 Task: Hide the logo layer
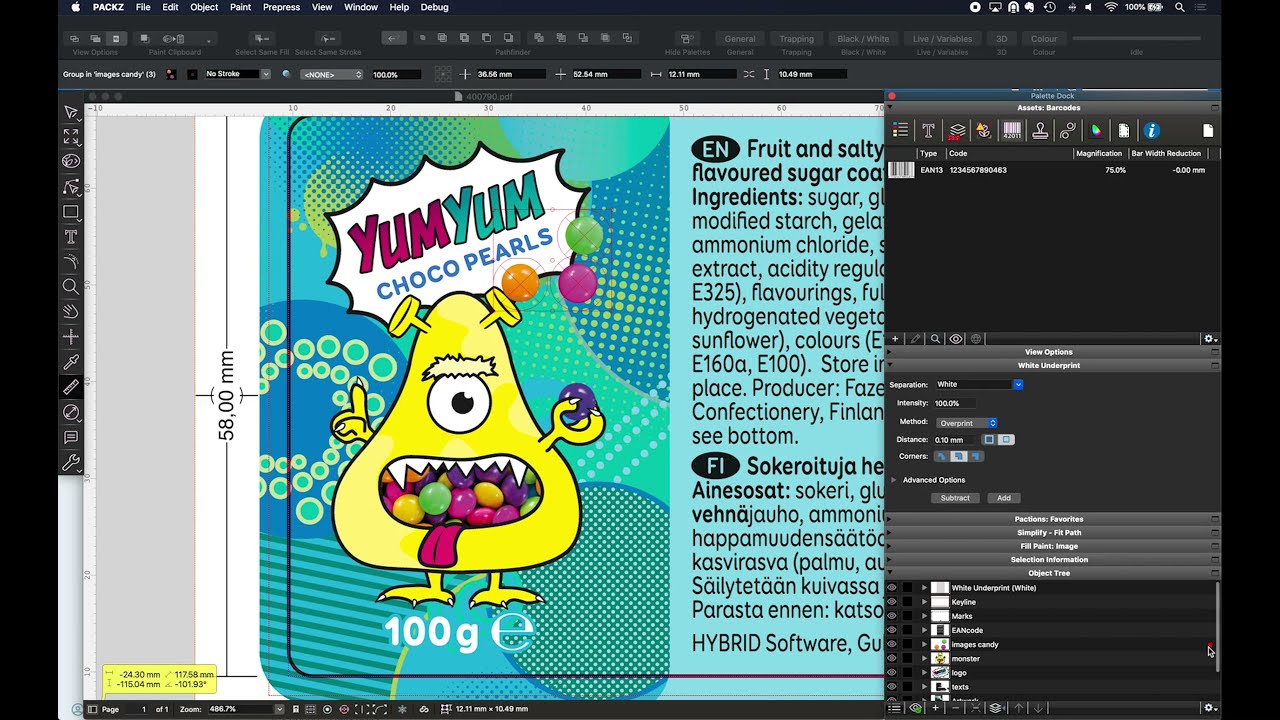(x=892, y=672)
